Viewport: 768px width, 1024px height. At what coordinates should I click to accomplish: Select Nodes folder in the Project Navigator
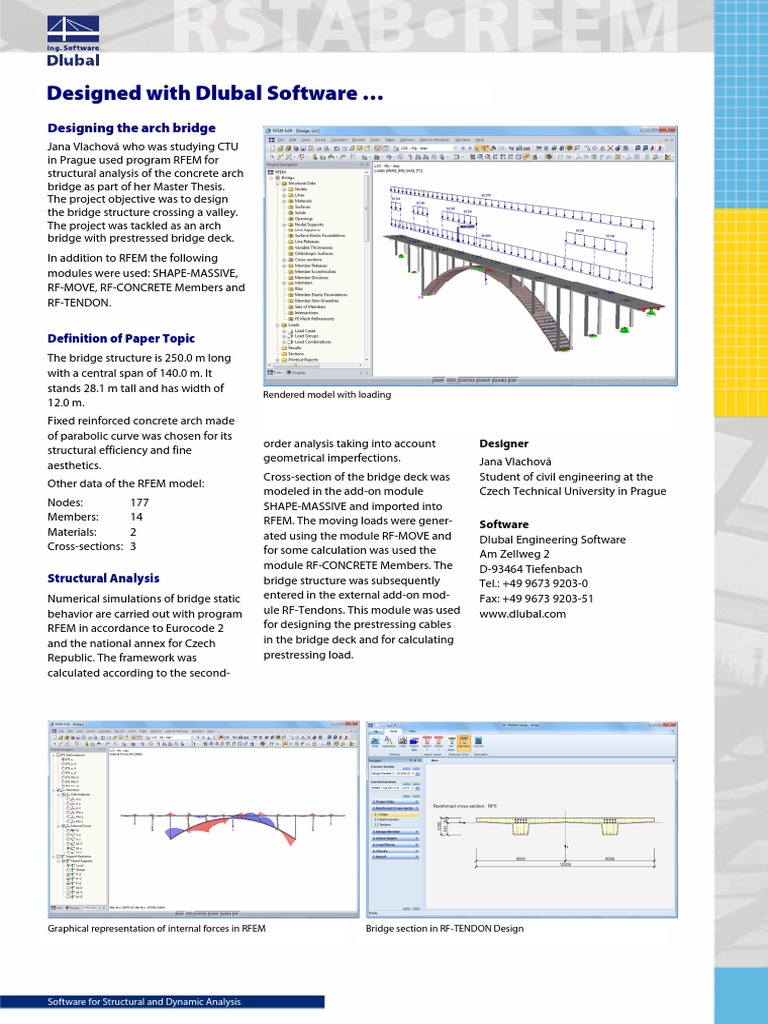tap(300, 189)
